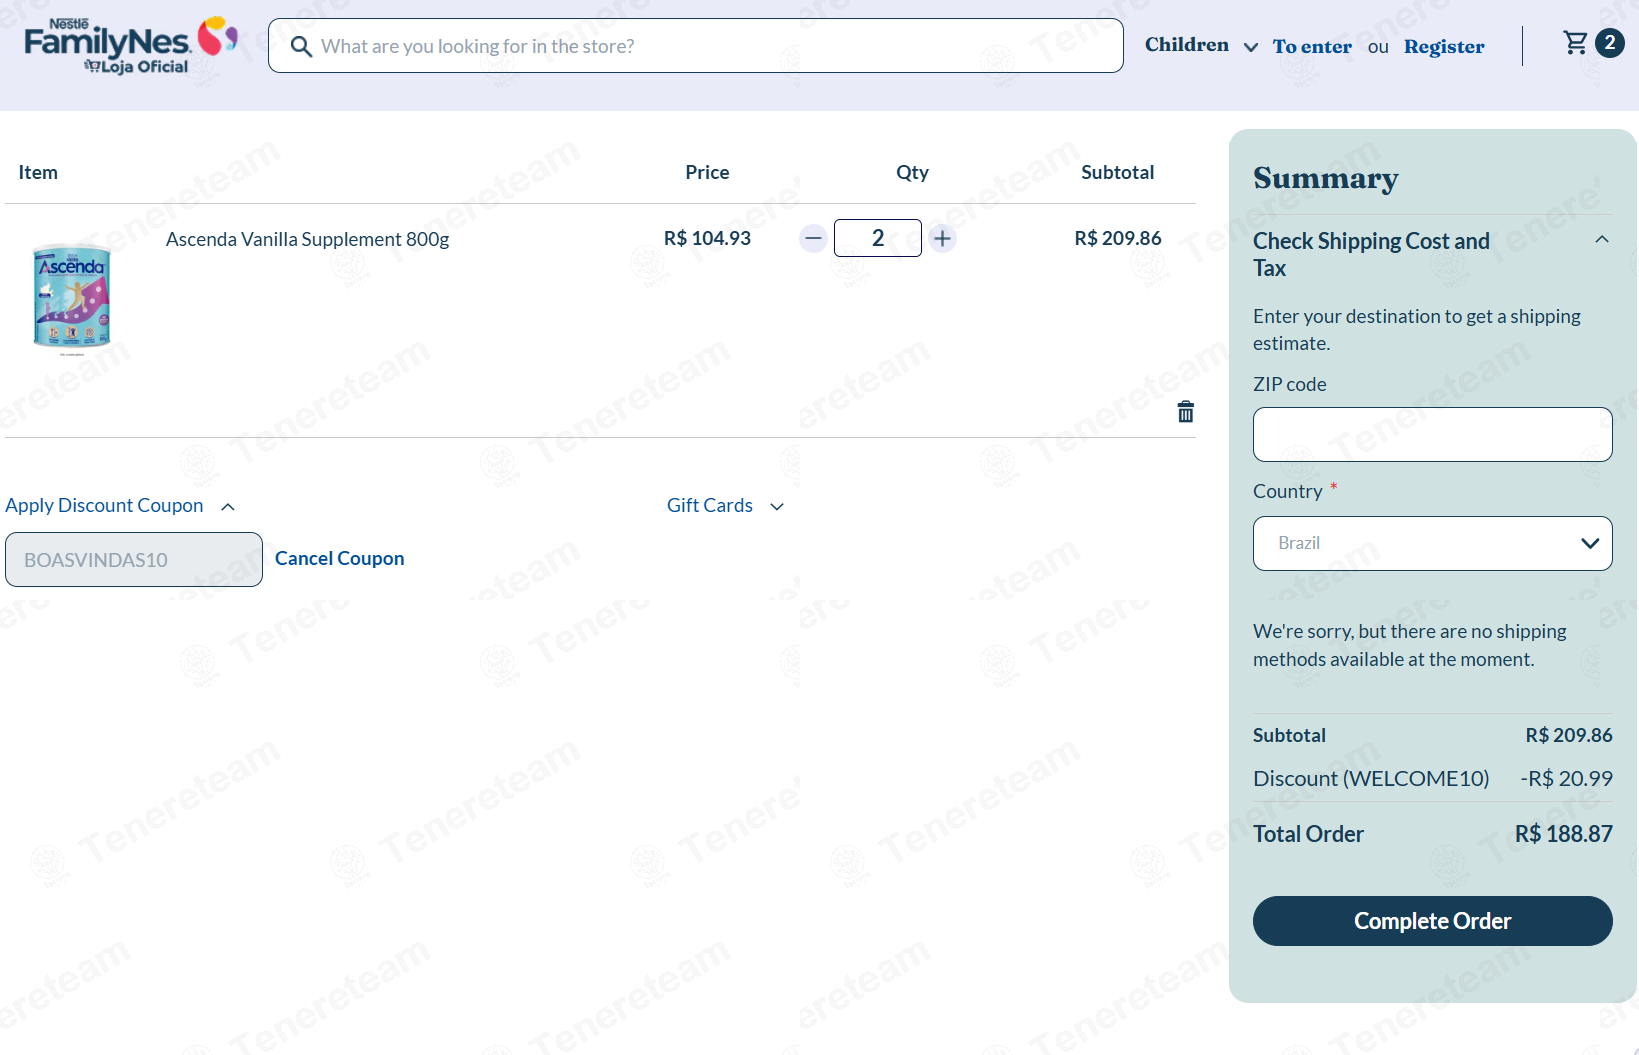Image resolution: width=1639 pixels, height=1055 pixels.
Task: Click the Qty column header
Action: coord(912,172)
